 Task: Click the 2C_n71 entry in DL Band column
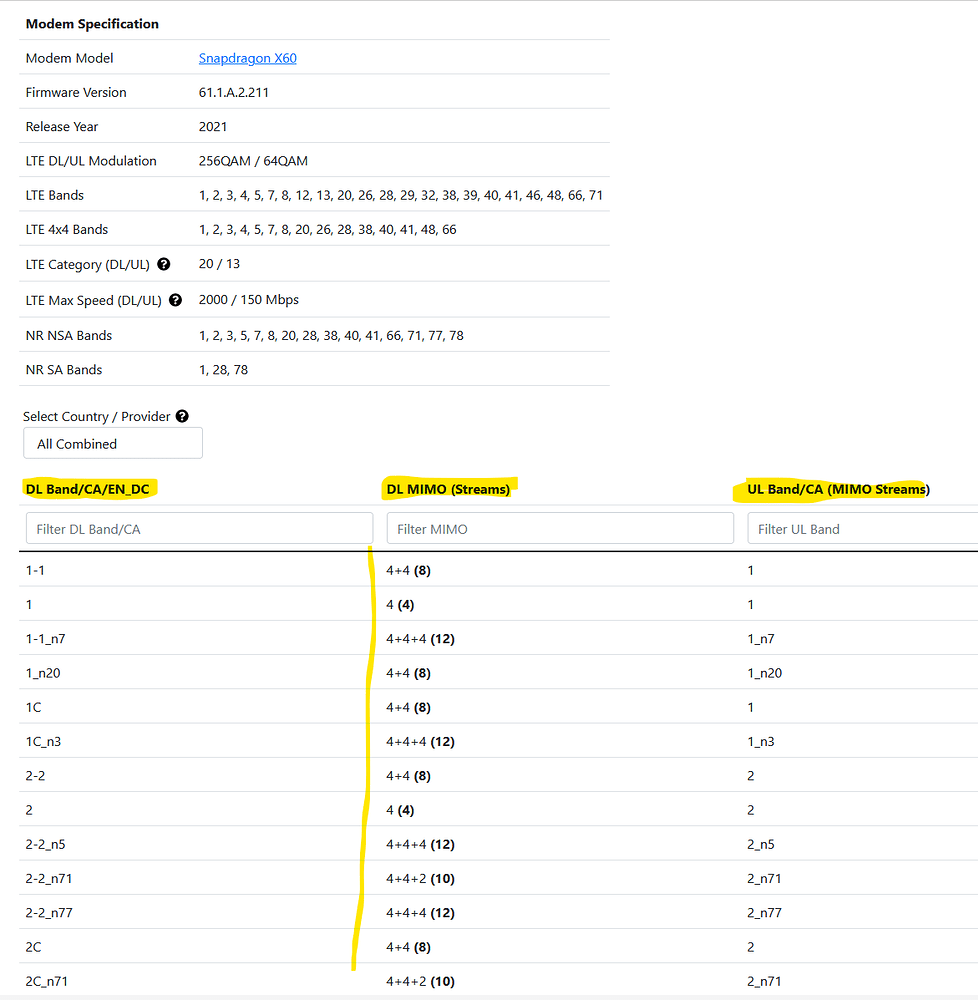pyautogui.click(x=46, y=982)
